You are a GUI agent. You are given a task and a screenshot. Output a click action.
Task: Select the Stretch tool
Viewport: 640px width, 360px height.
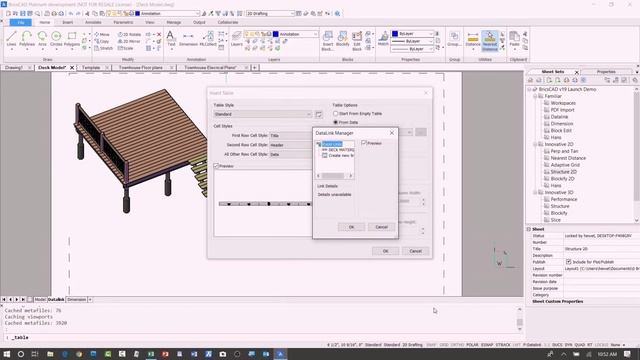[103, 48]
